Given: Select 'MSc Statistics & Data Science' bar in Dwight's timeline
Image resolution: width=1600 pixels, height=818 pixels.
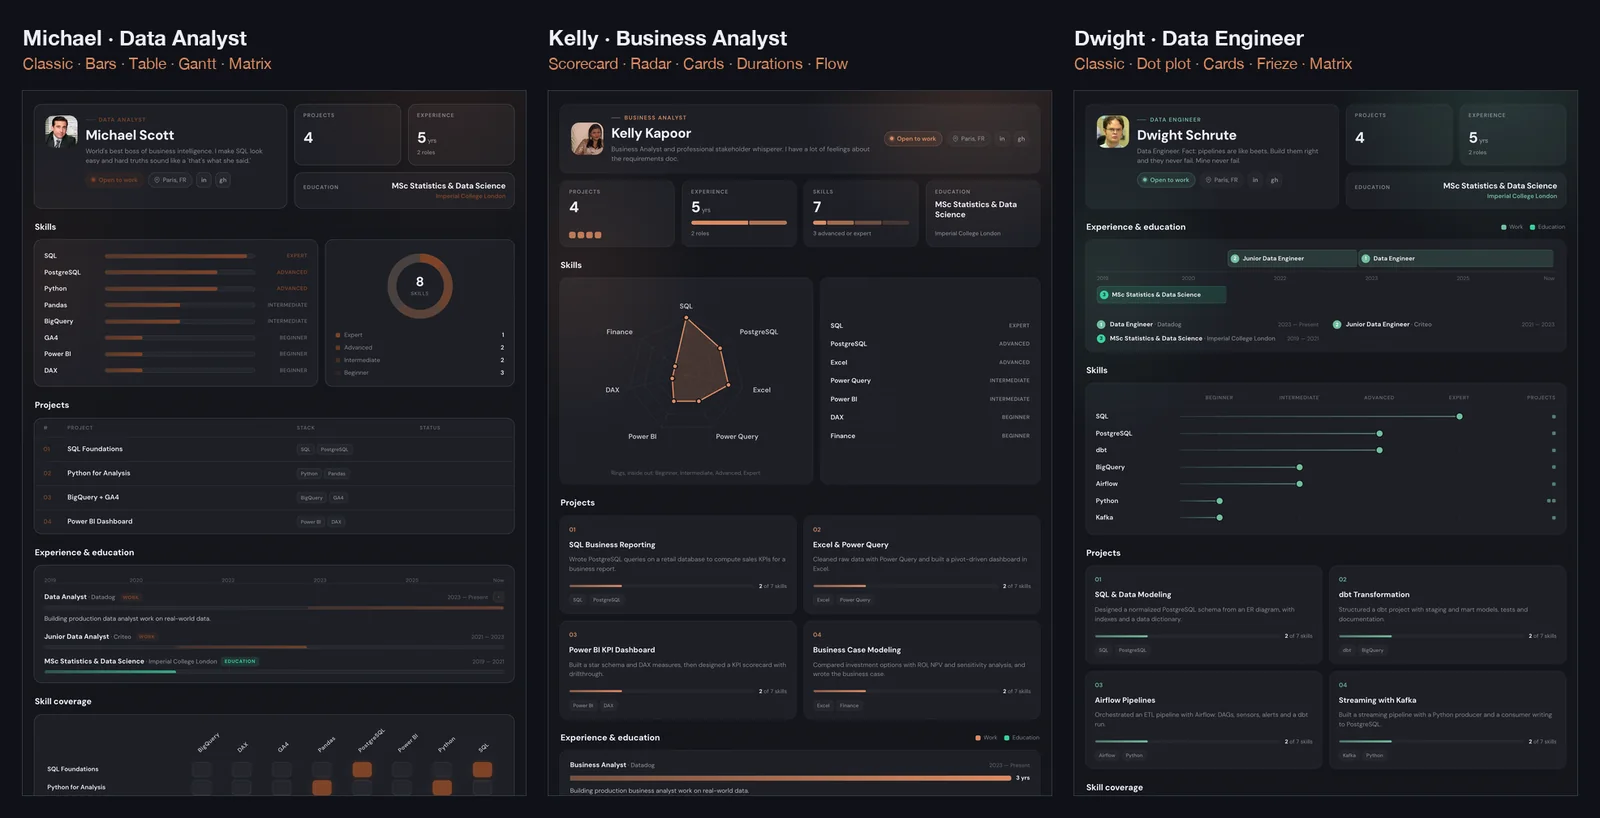Looking at the screenshot, I should click(1161, 295).
